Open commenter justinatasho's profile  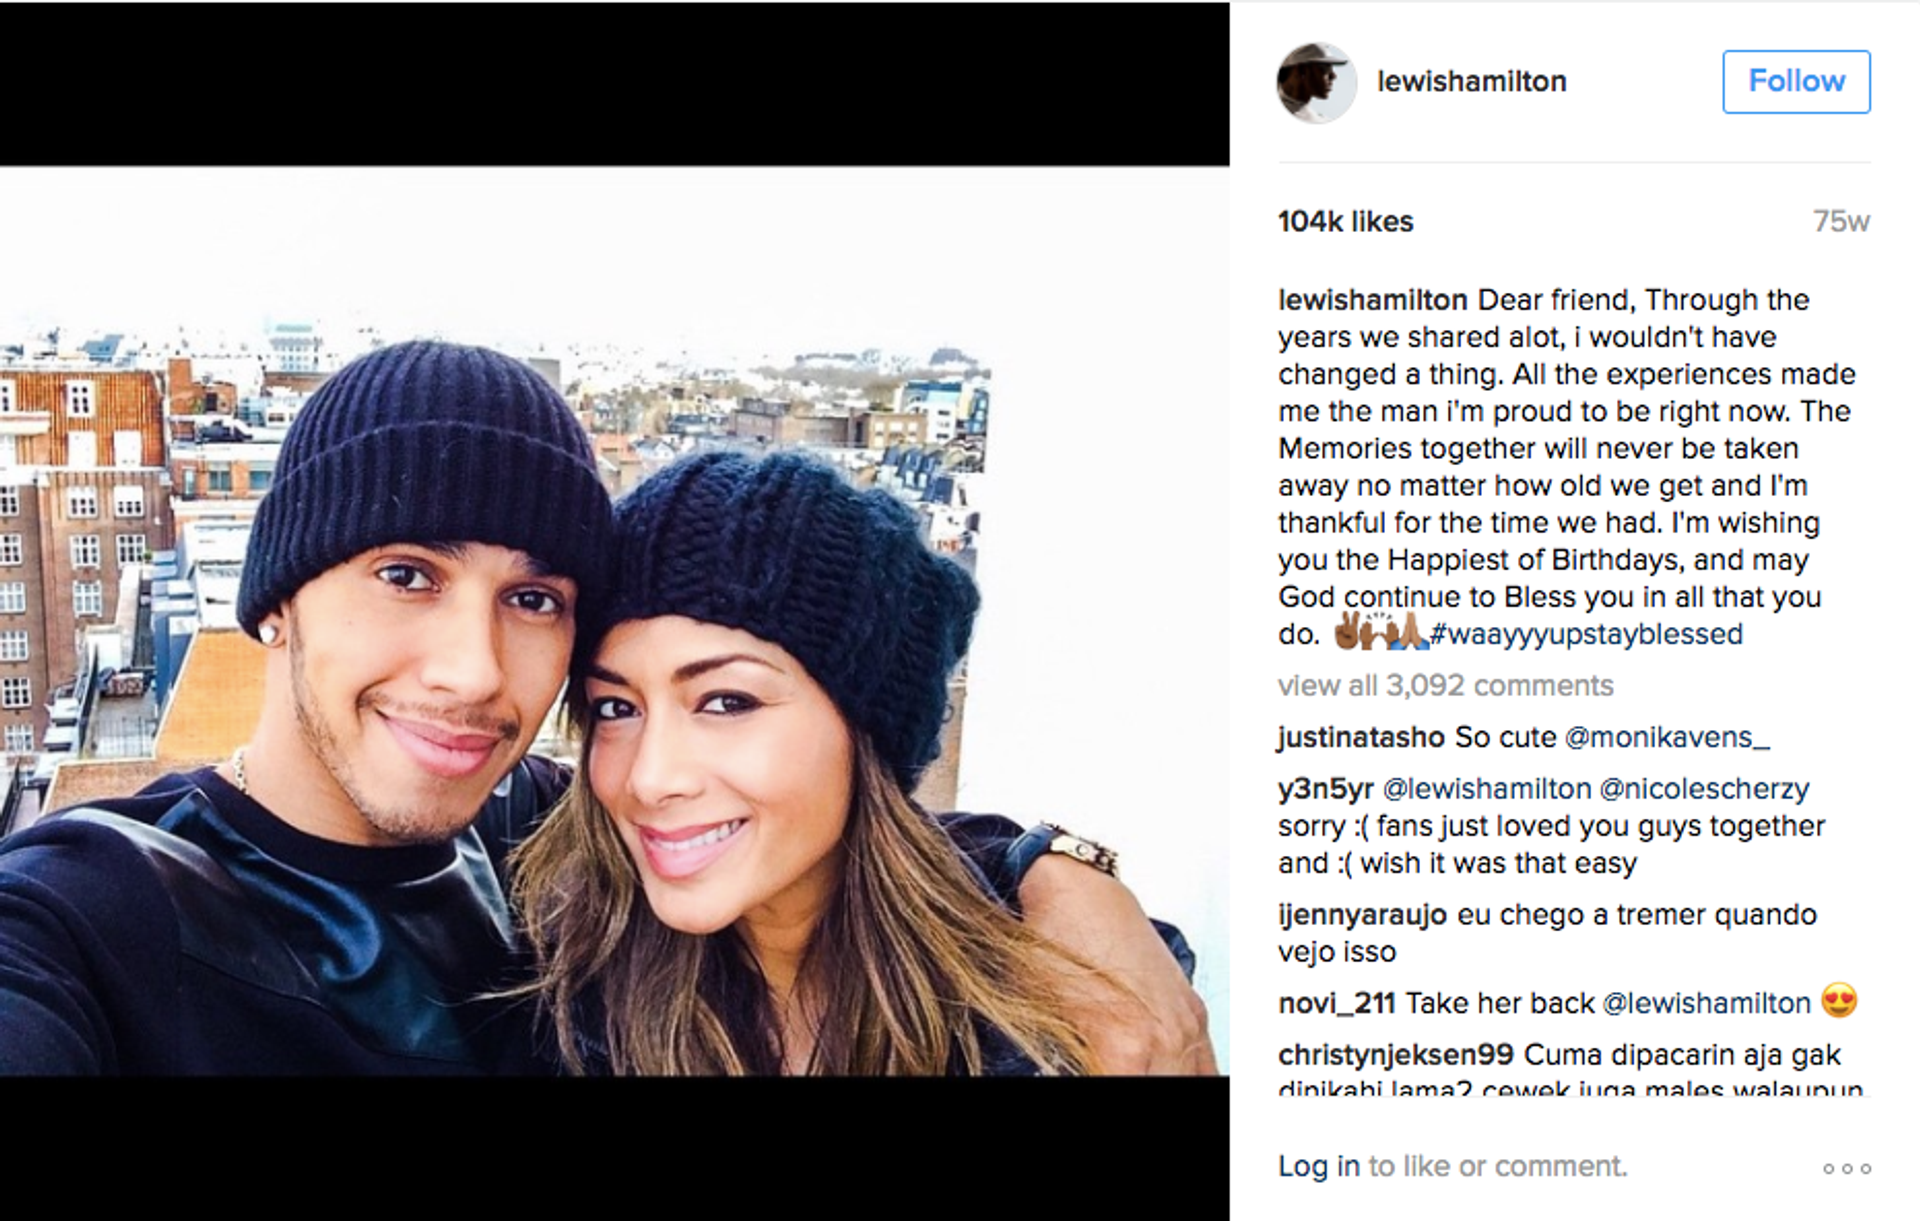point(1361,737)
